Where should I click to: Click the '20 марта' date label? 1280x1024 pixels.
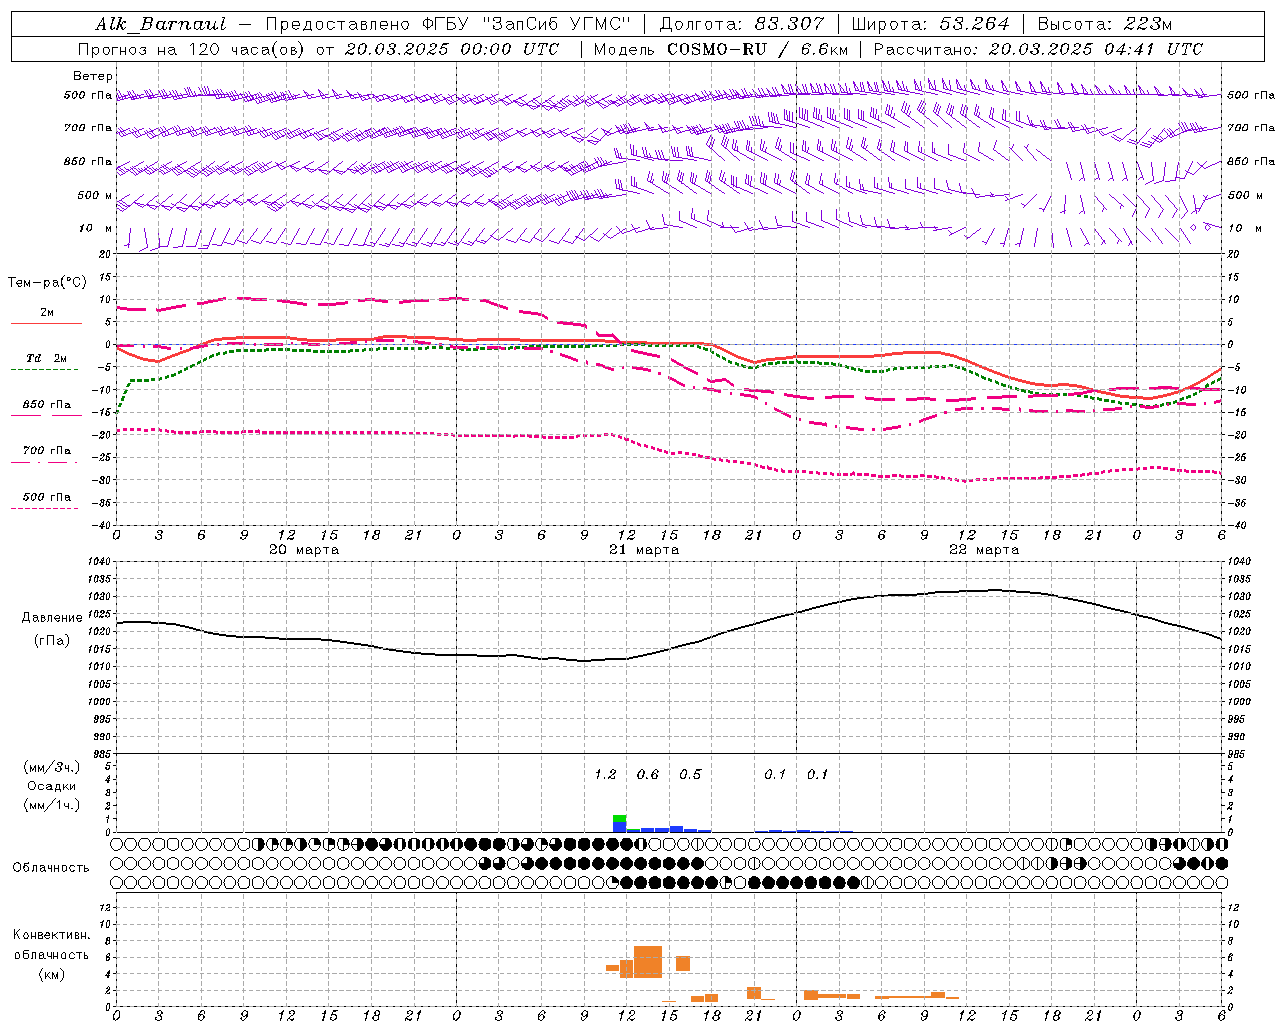coord(305,549)
